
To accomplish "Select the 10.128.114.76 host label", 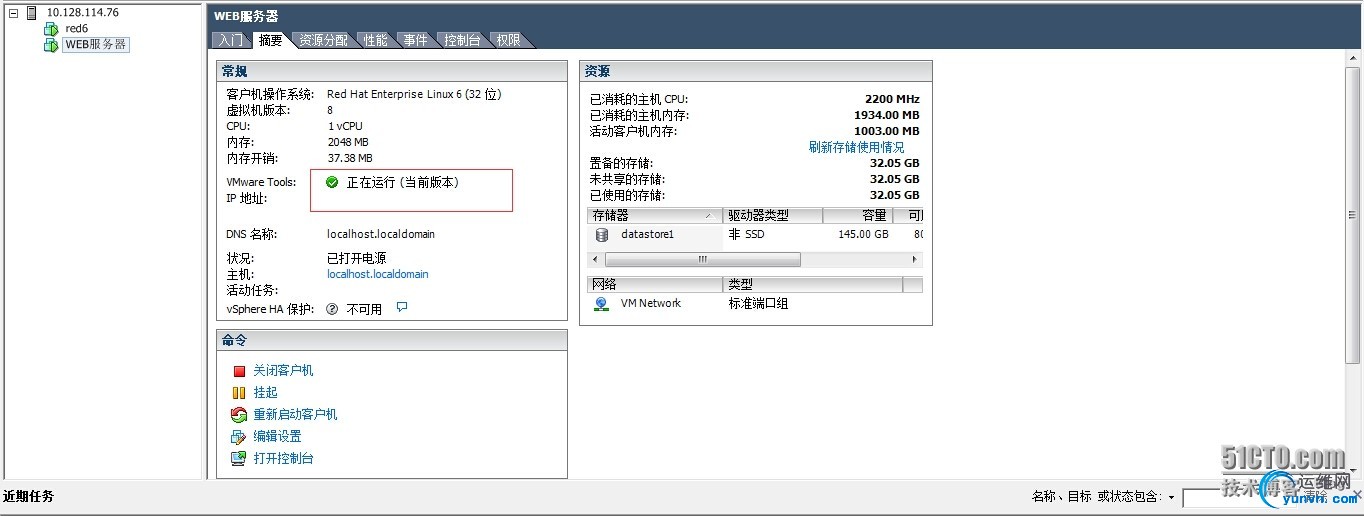I will click(x=82, y=13).
